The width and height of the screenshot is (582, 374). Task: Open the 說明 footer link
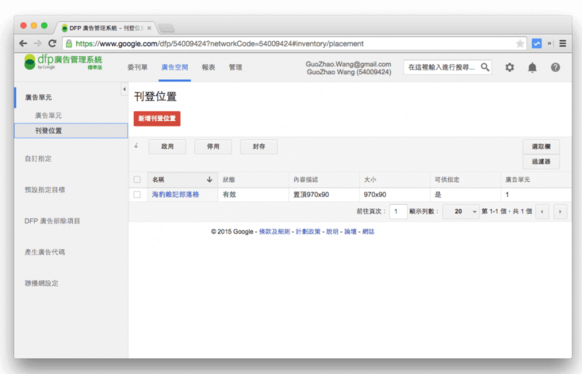point(332,232)
